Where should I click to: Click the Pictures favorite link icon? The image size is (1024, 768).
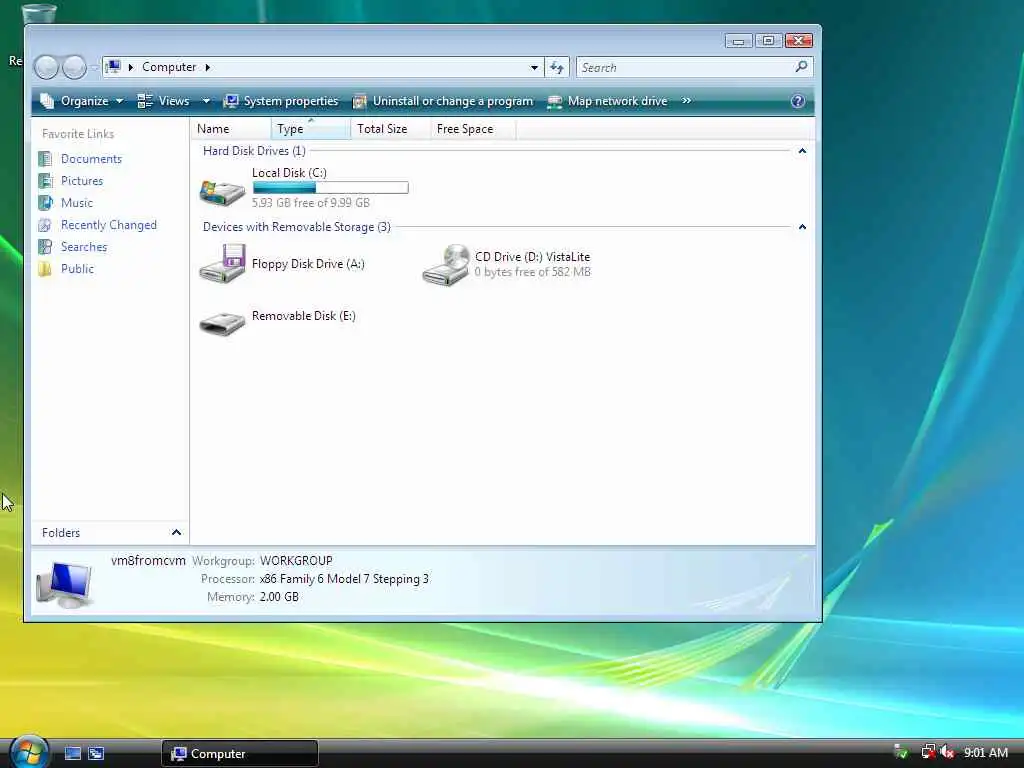tap(45, 181)
